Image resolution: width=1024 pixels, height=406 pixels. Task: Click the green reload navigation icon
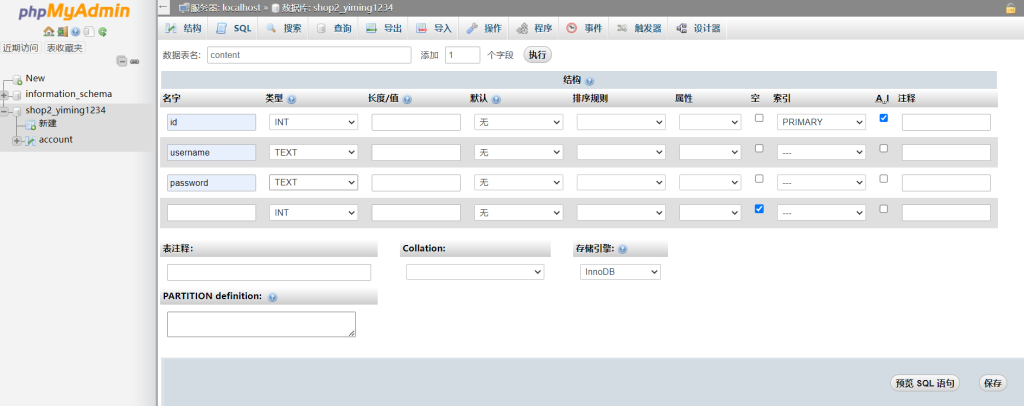click(102, 32)
